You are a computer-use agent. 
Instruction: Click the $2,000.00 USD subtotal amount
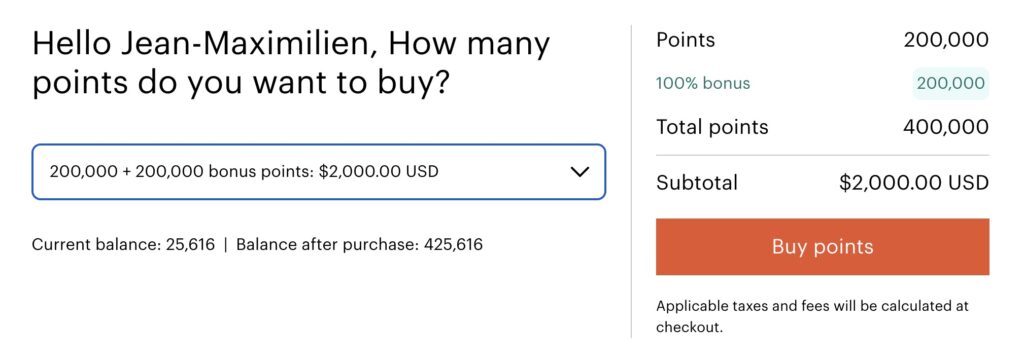pyautogui.click(x=914, y=182)
